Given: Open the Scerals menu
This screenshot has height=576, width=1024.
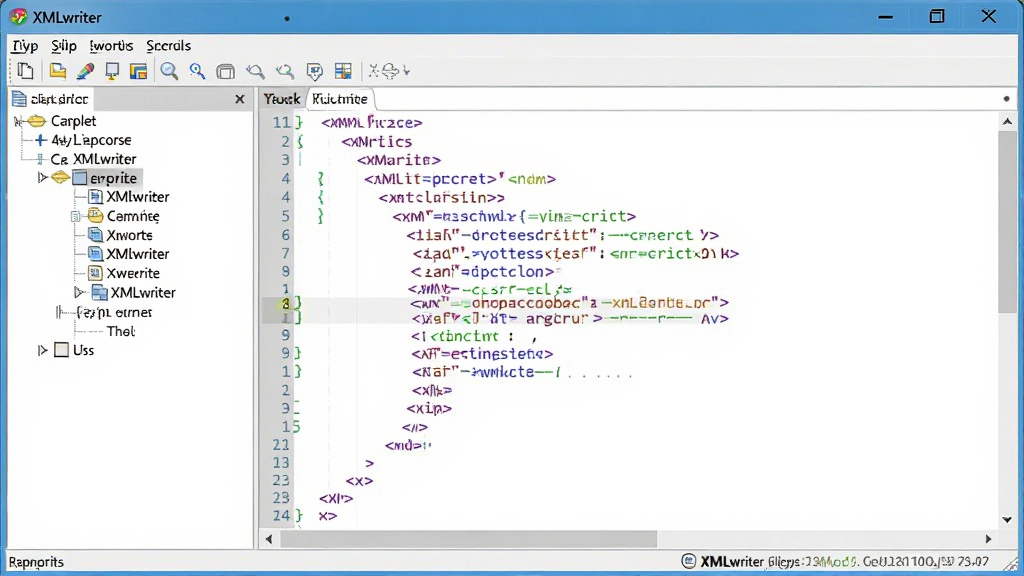Looking at the screenshot, I should (x=168, y=46).
